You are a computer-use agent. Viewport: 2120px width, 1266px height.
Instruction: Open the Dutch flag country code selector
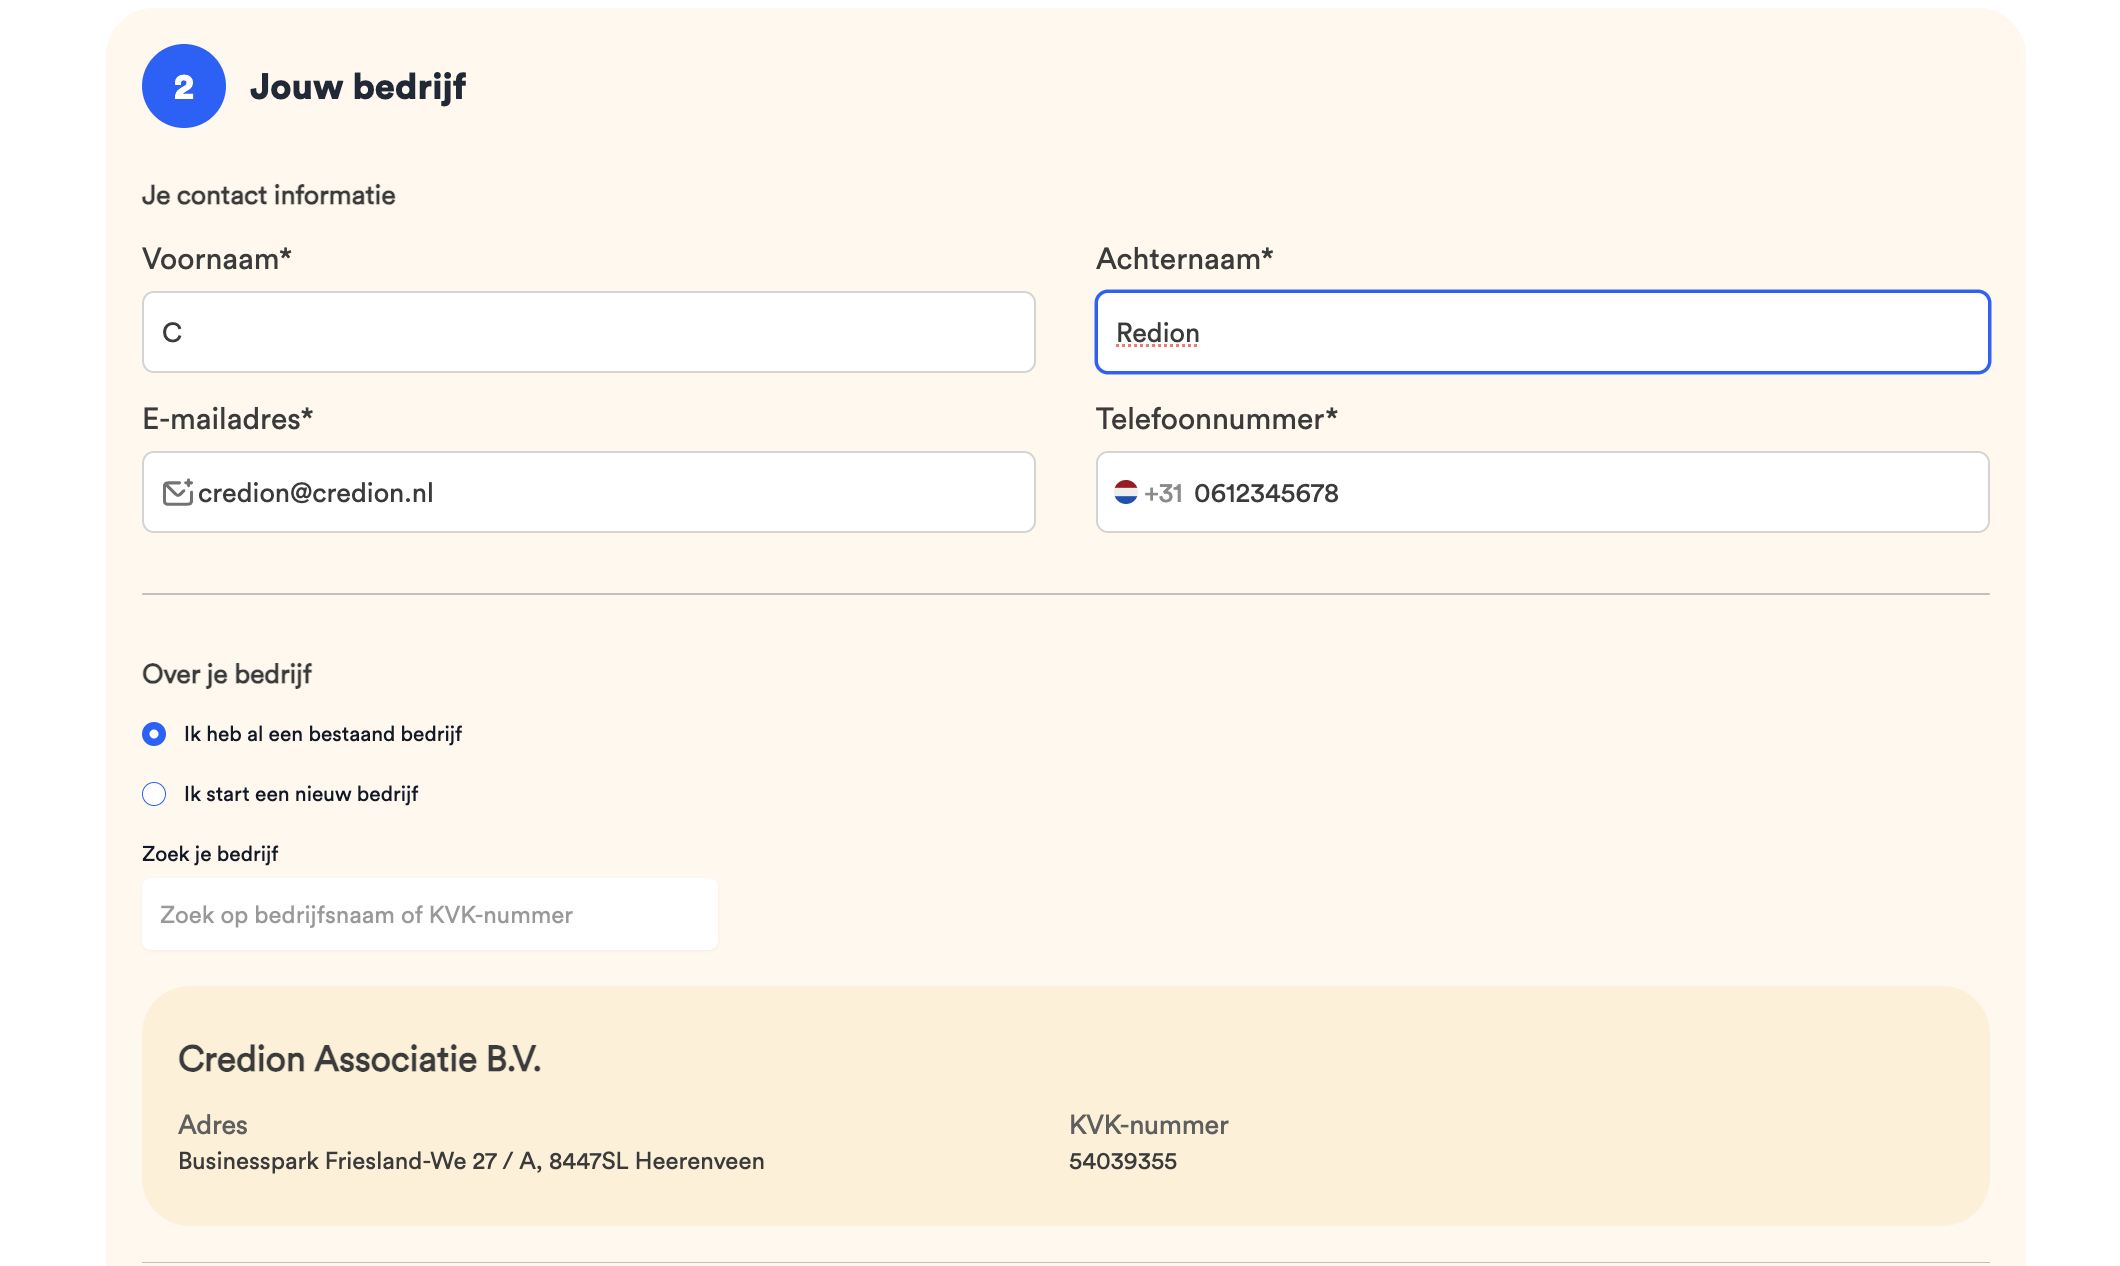tap(1126, 492)
